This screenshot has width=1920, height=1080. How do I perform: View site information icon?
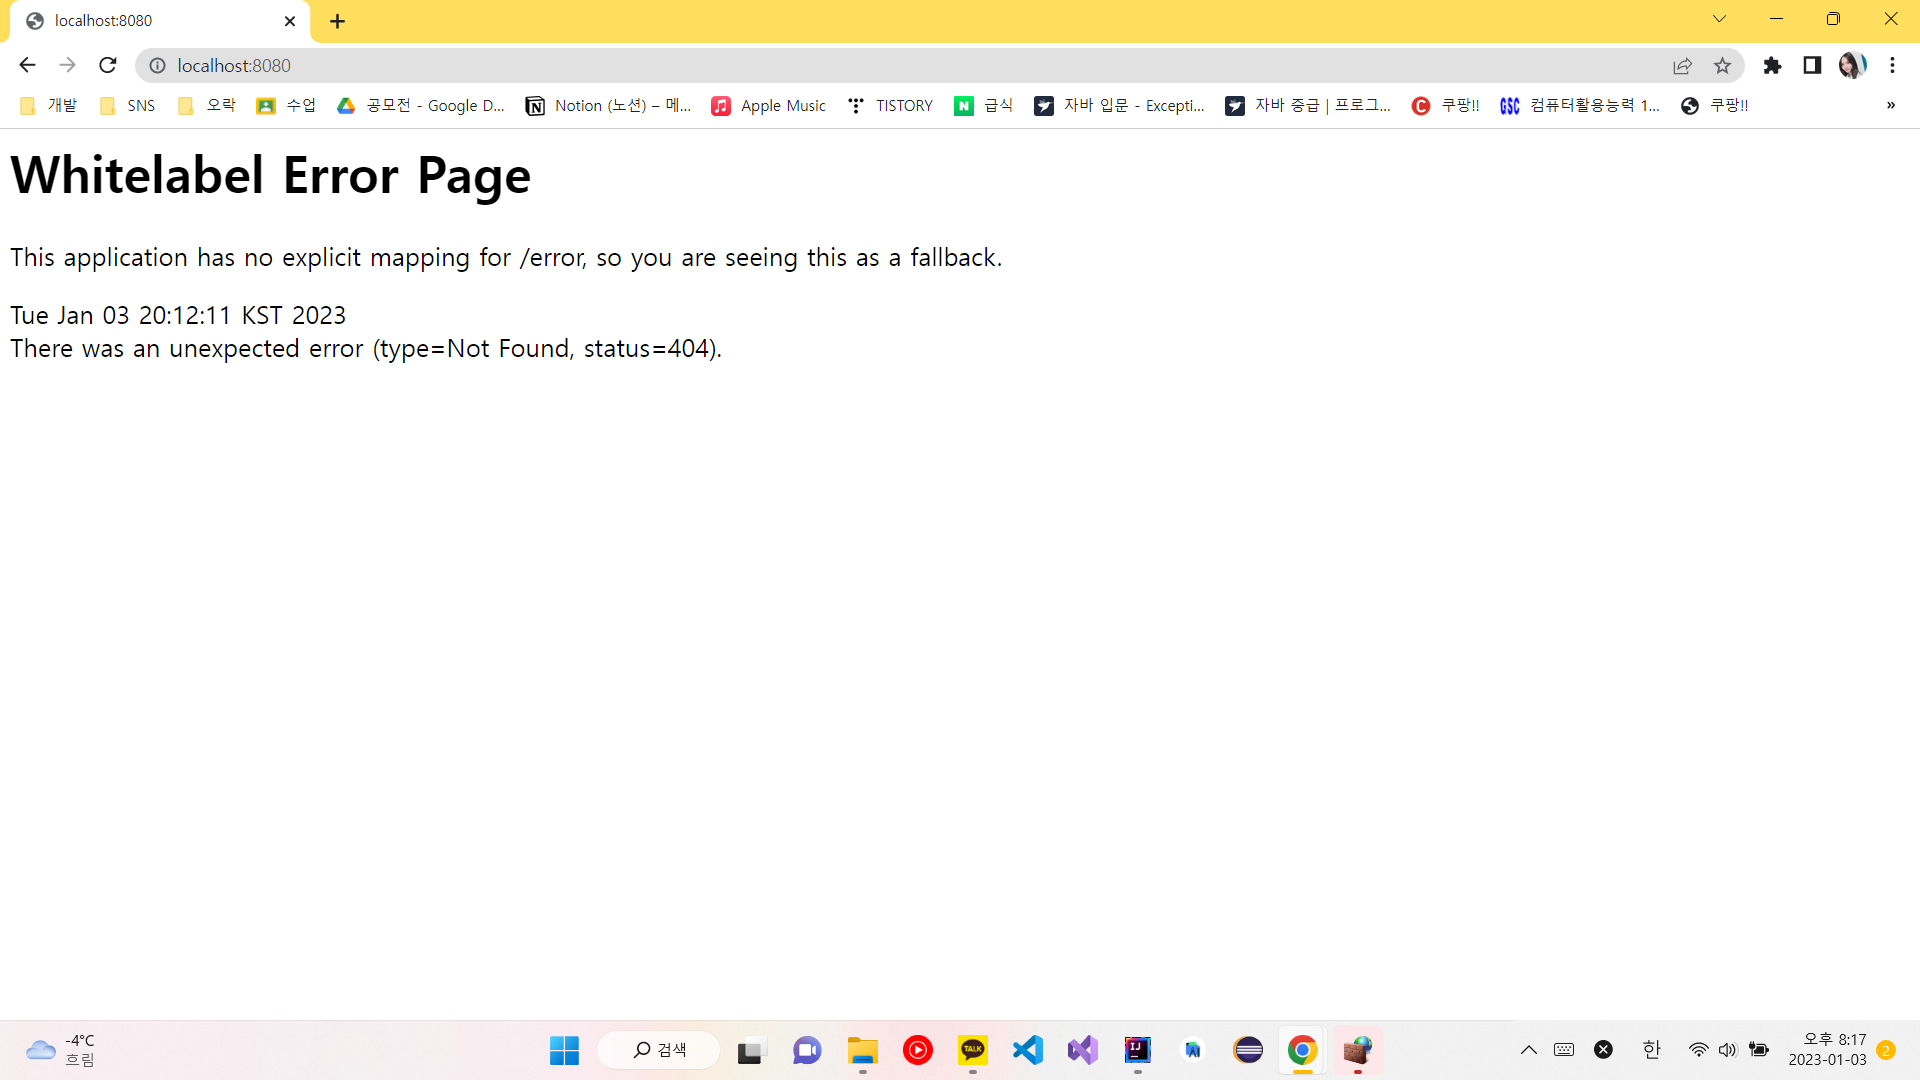tap(157, 65)
